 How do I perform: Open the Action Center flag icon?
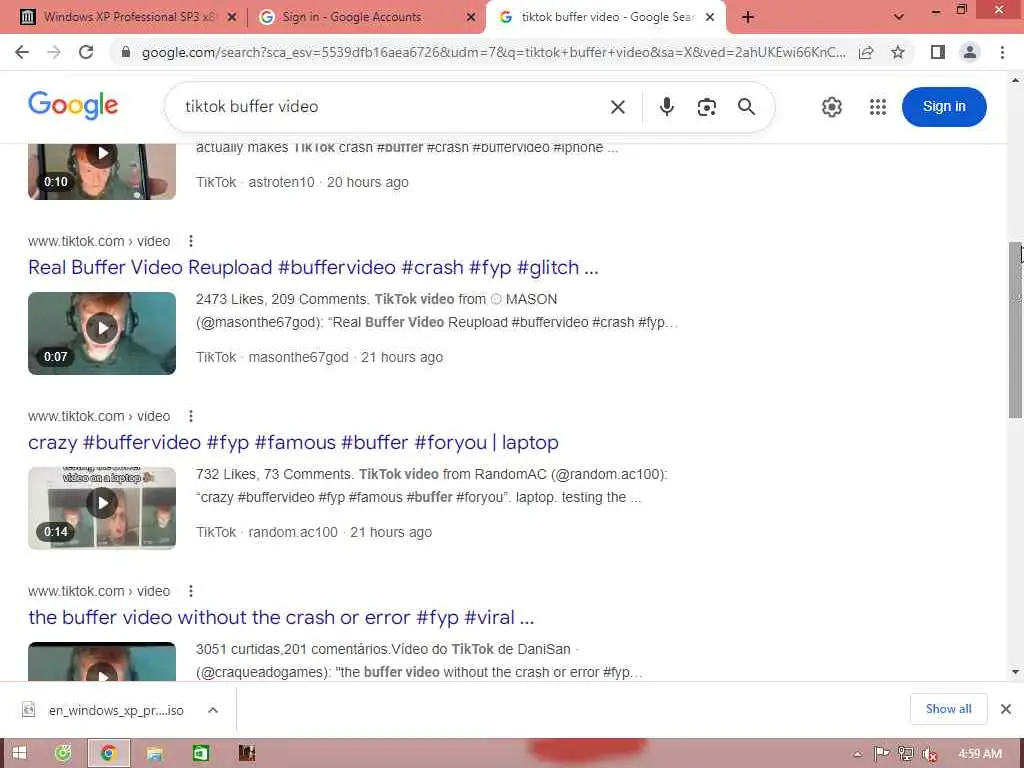tap(881, 754)
